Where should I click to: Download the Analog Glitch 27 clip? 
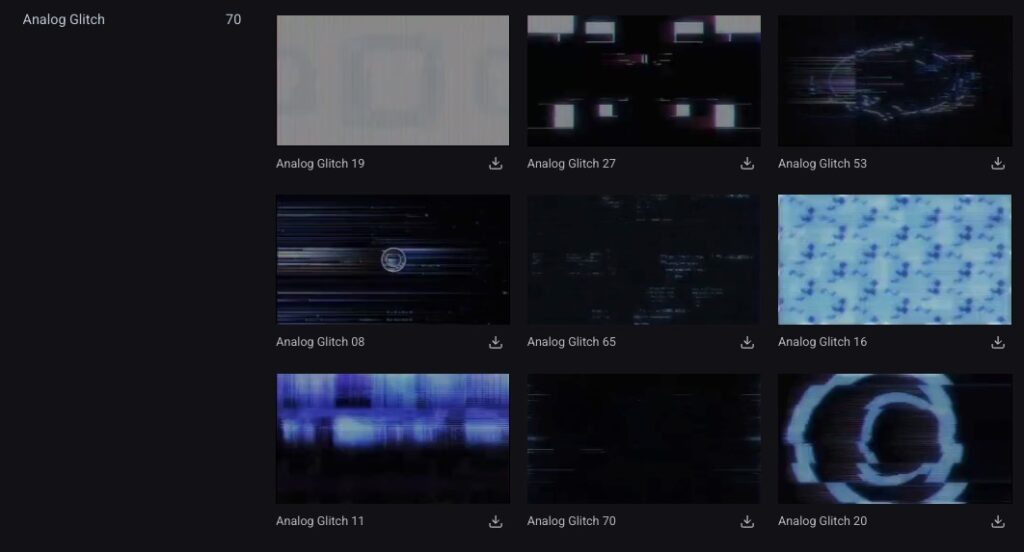click(x=747, y=164)
